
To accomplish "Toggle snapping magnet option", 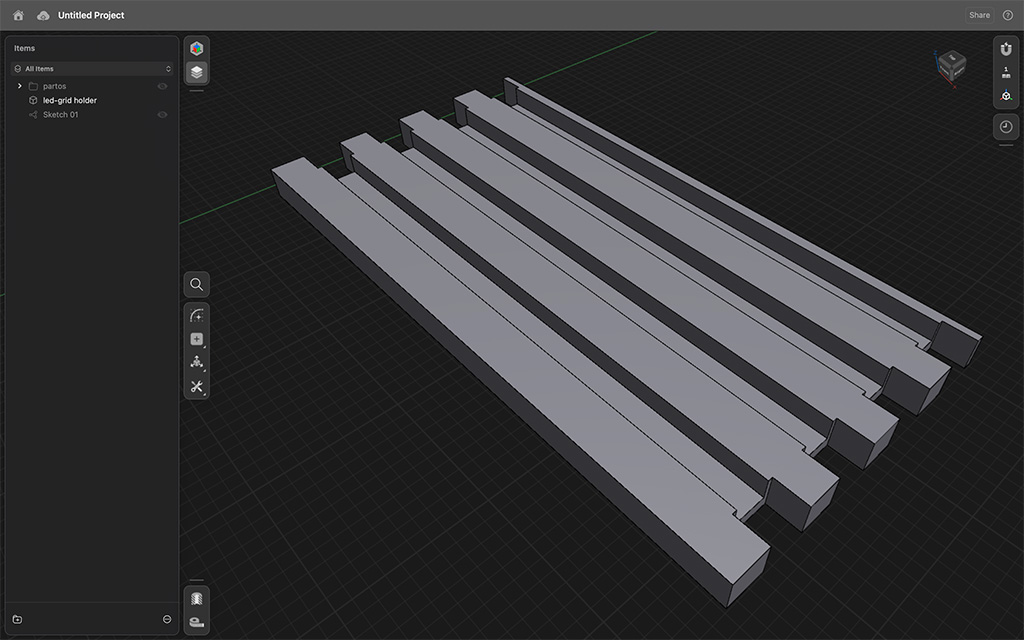I will [x=1006, y=49].
